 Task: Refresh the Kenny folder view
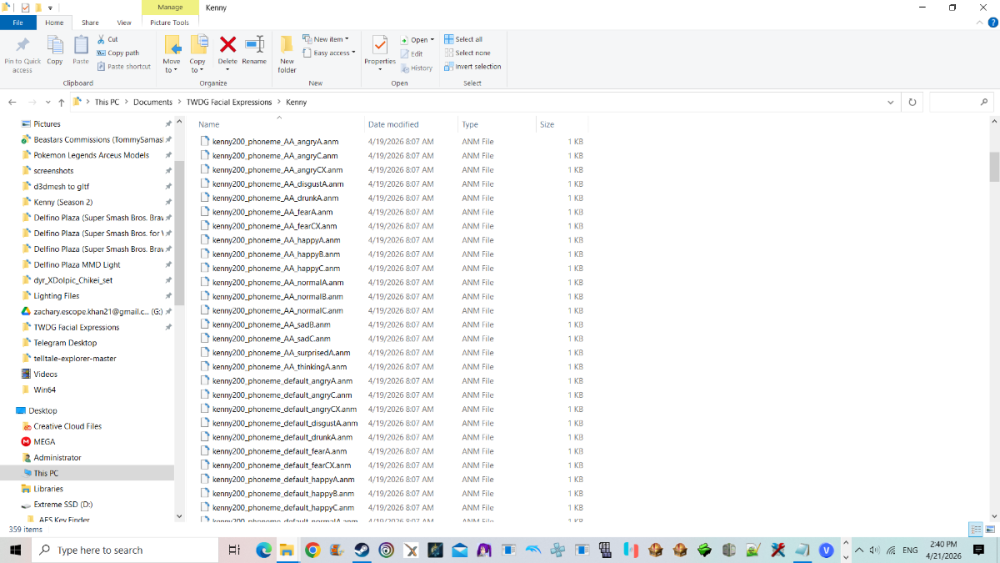(912, 102)
